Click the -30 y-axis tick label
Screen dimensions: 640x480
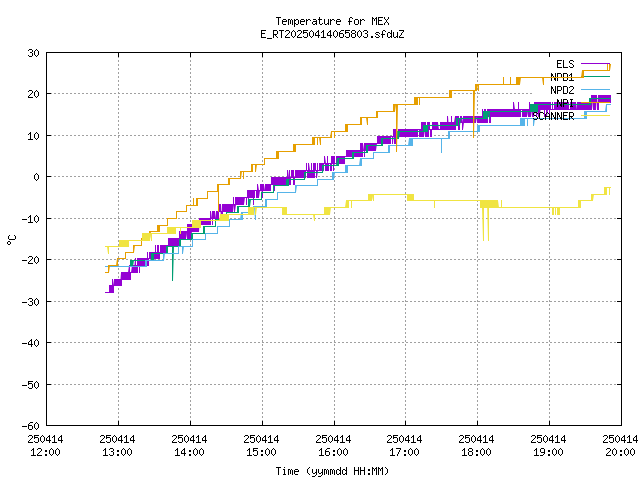tap(30, 301)
